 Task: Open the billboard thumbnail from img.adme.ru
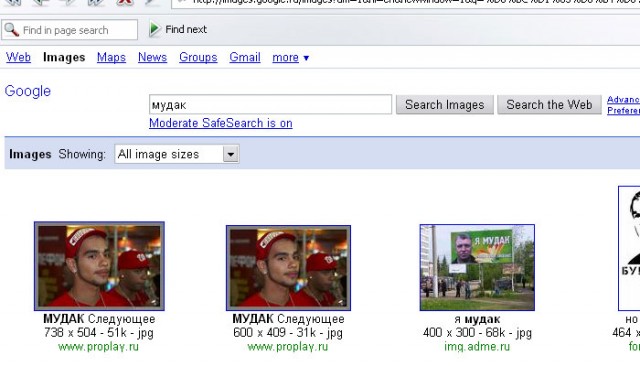pos(477,267)
